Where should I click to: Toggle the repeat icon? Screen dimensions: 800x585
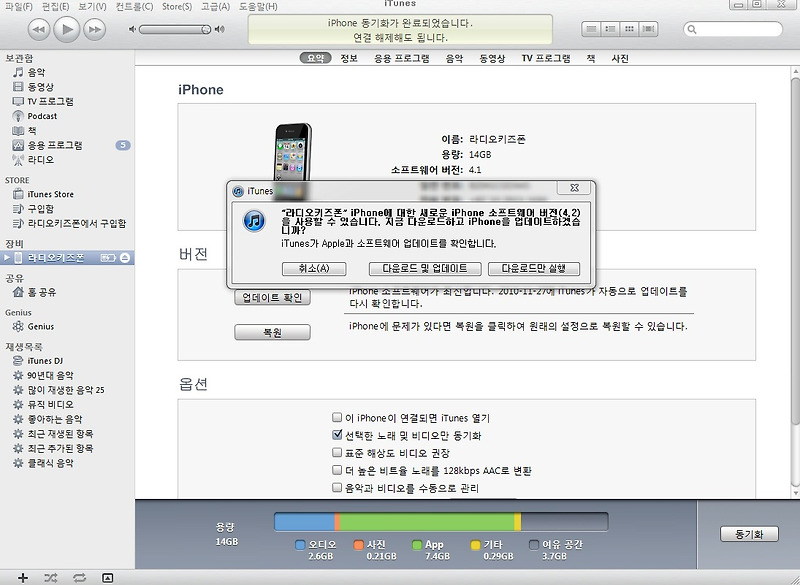[79, 577]
